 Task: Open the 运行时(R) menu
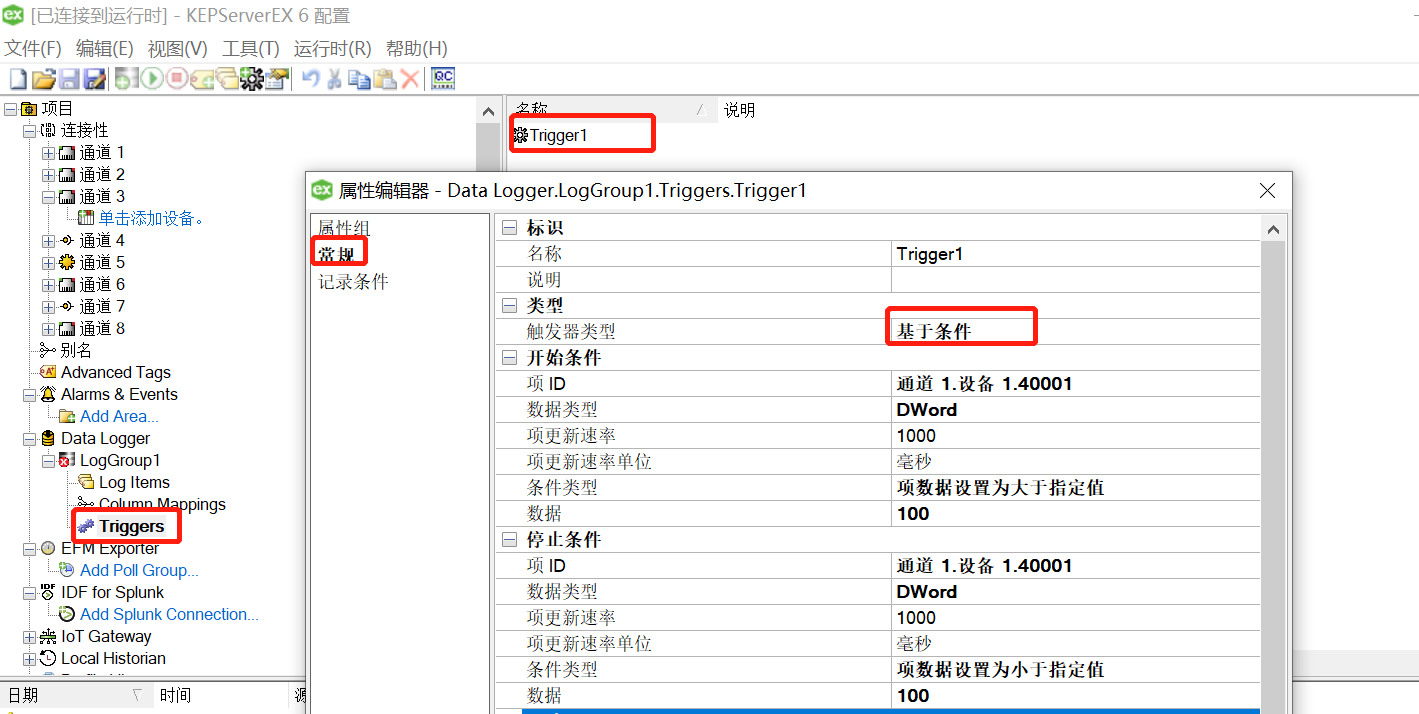(x=333, y=49)
